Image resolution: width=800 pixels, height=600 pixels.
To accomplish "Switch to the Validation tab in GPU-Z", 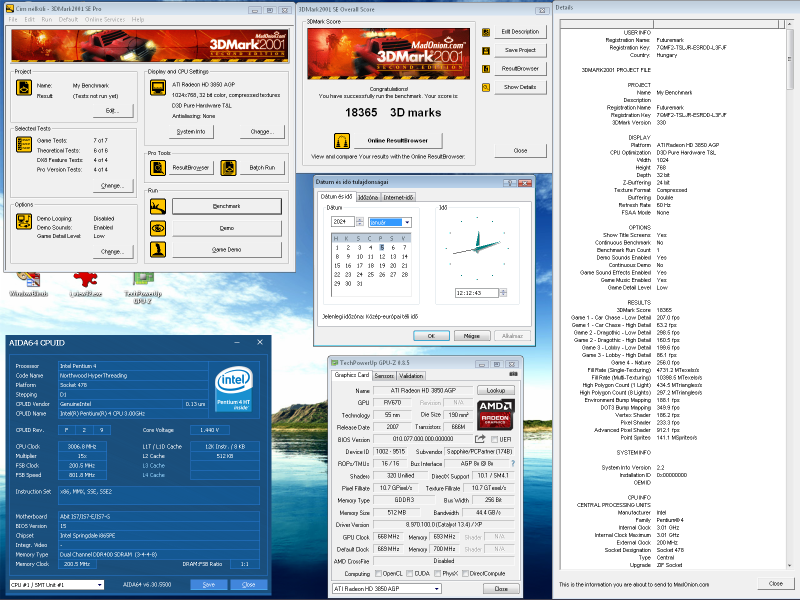I will point(411,376).
